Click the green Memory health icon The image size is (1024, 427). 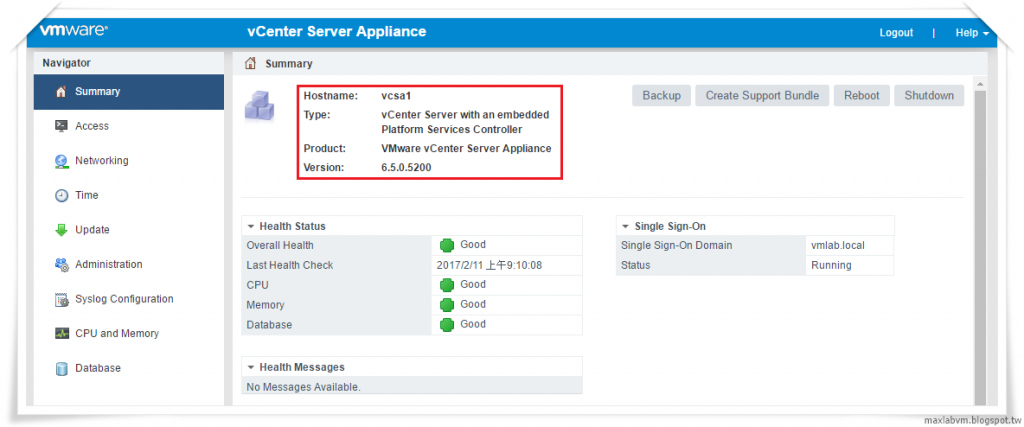447,304
